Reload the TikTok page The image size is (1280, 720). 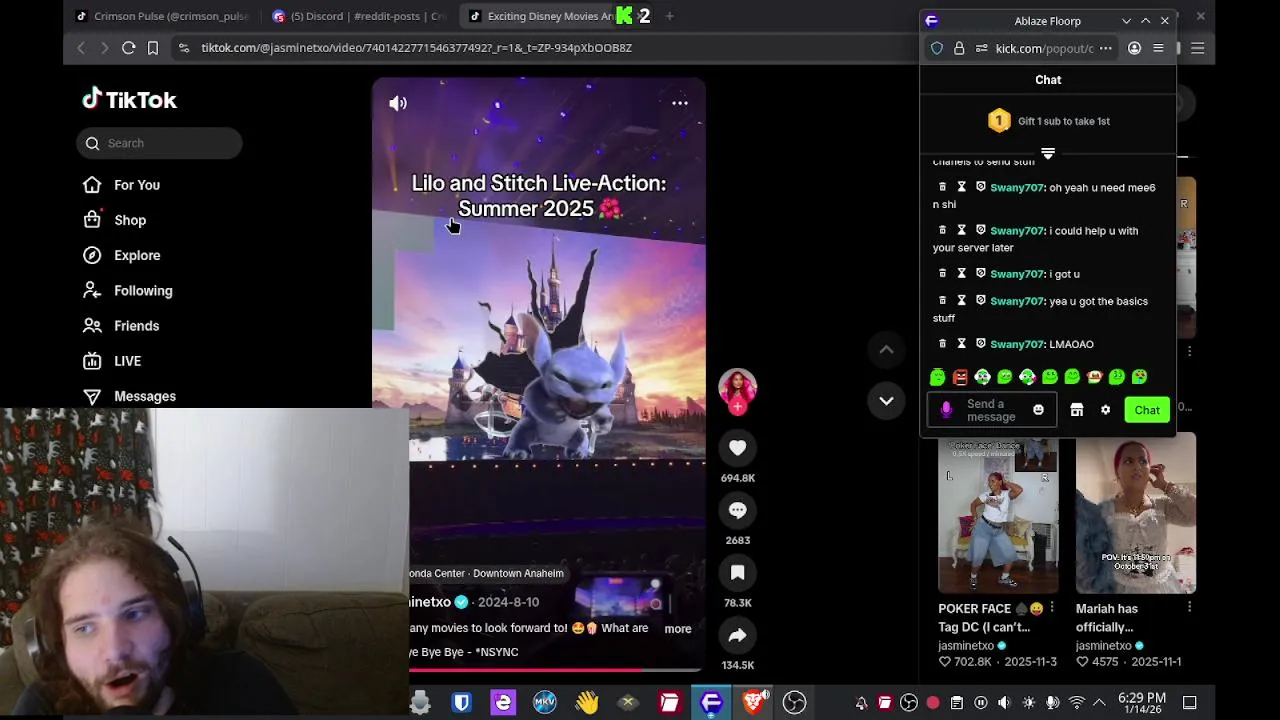tap(129, 48)
